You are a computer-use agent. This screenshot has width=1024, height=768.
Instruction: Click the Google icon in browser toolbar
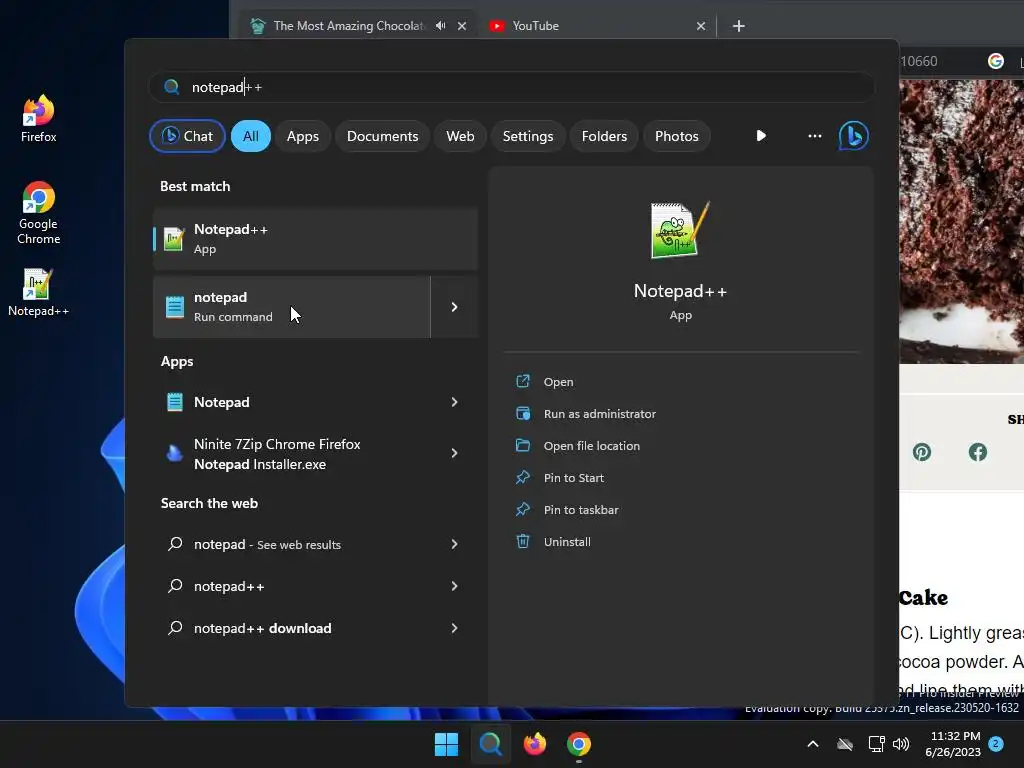(995, 61)
